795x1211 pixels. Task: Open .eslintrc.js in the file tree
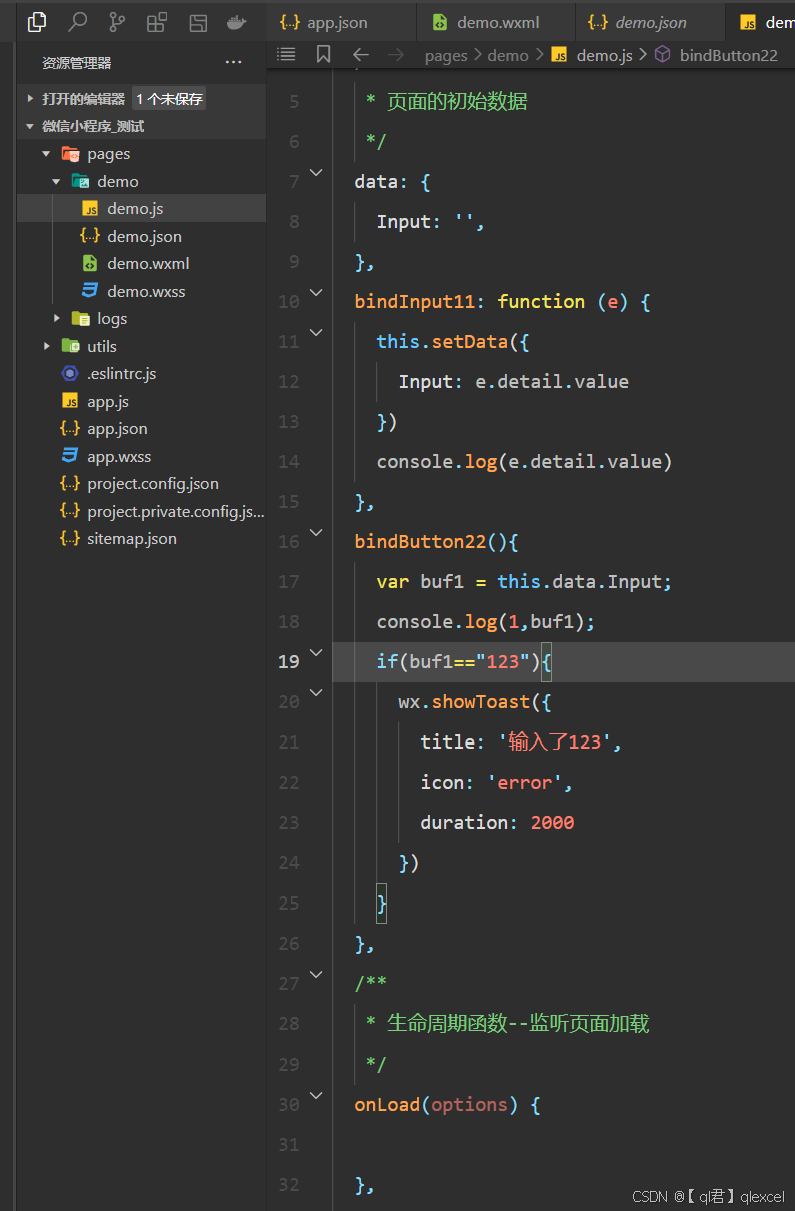pos(142,373)
